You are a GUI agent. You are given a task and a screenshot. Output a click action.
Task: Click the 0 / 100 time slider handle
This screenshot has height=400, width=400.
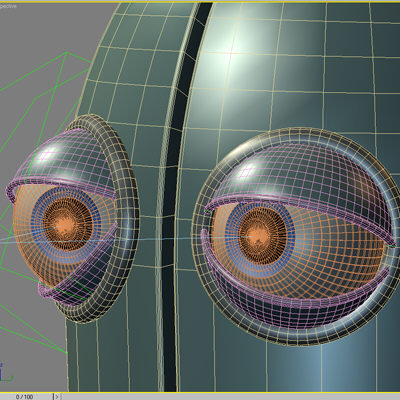click(x=25, y=397)
